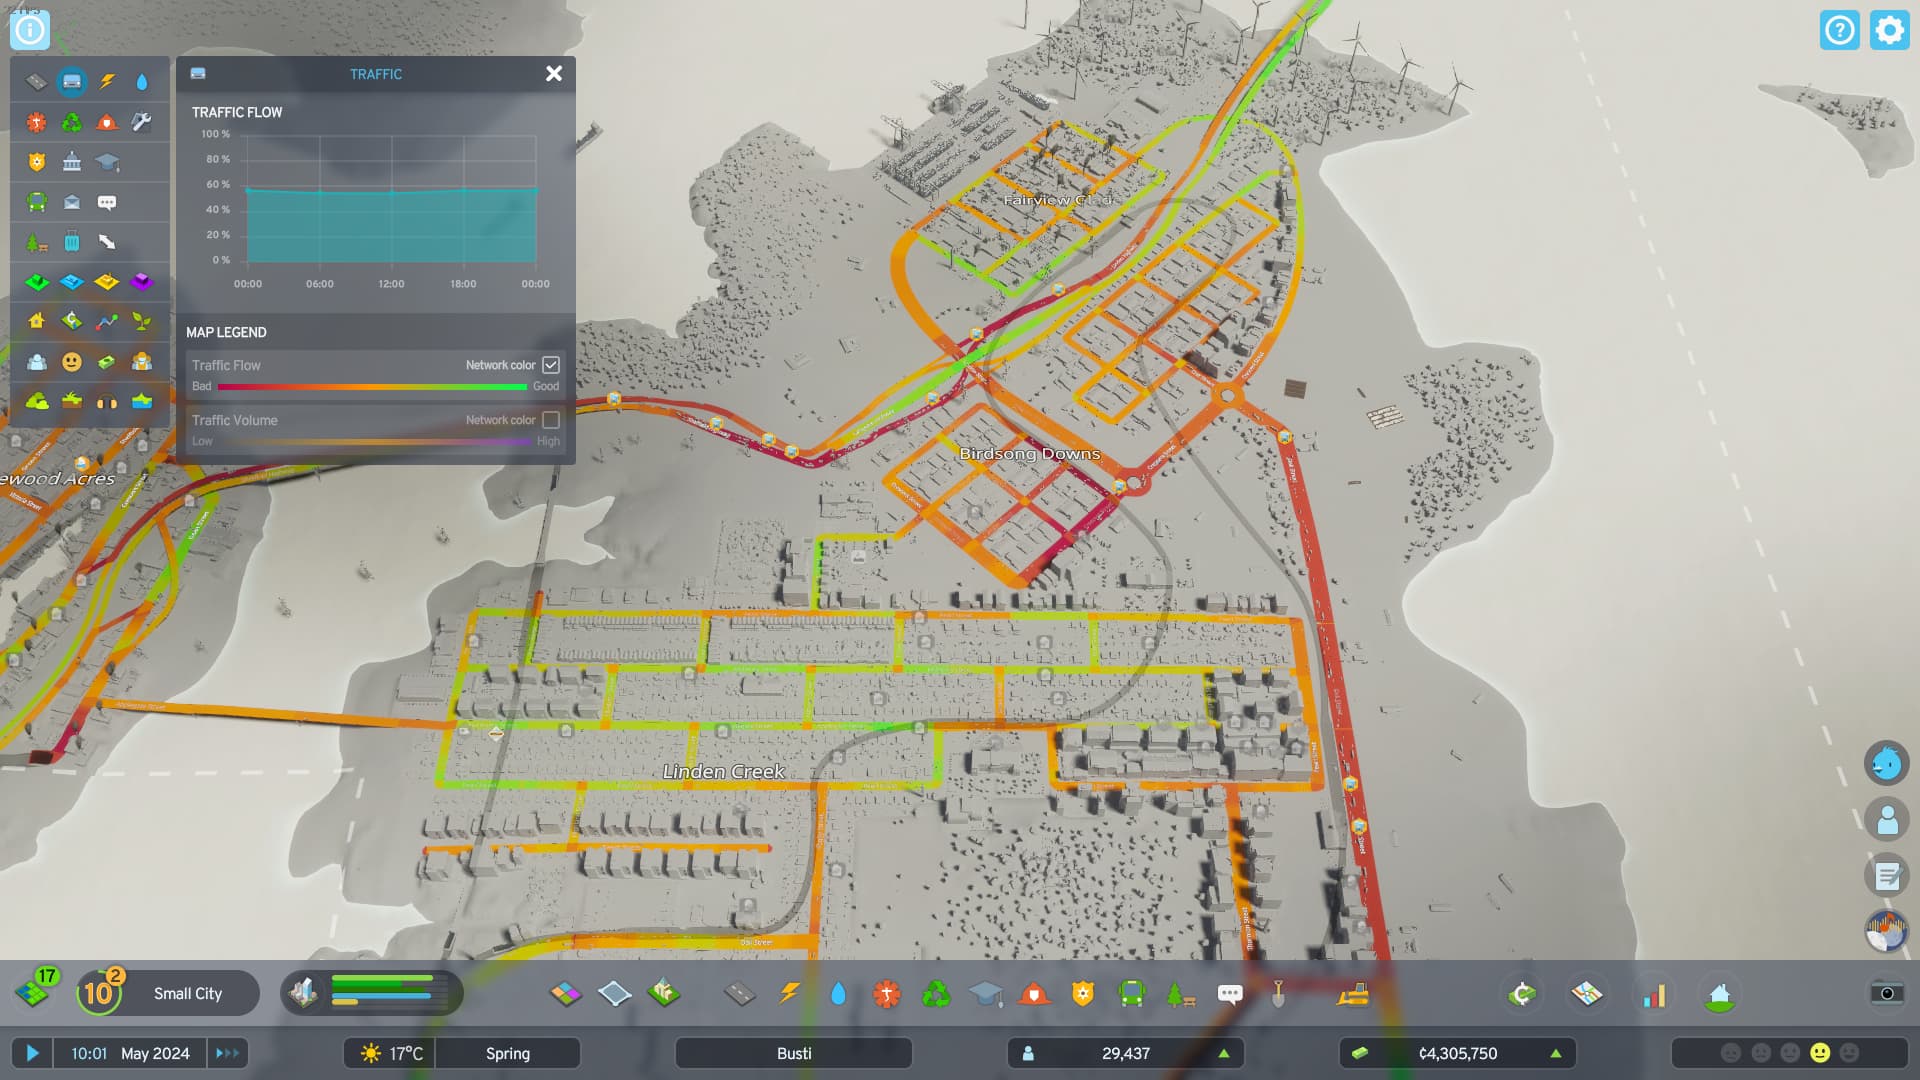Open the Water & sewage build menu
Viewport: 1920px width, 1080px height.
pyautogui.click(x=838, y=994)
